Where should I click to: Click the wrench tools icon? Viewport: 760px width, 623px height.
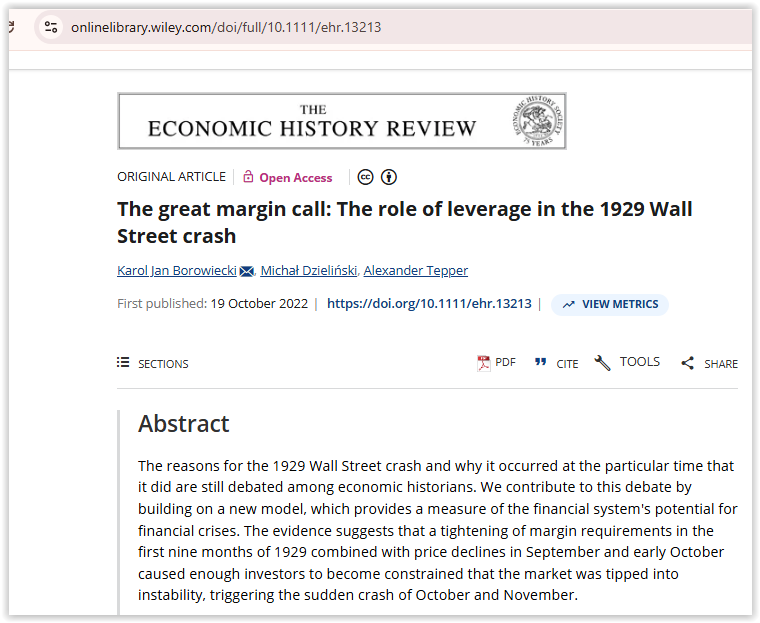click(x=602, y=363)
